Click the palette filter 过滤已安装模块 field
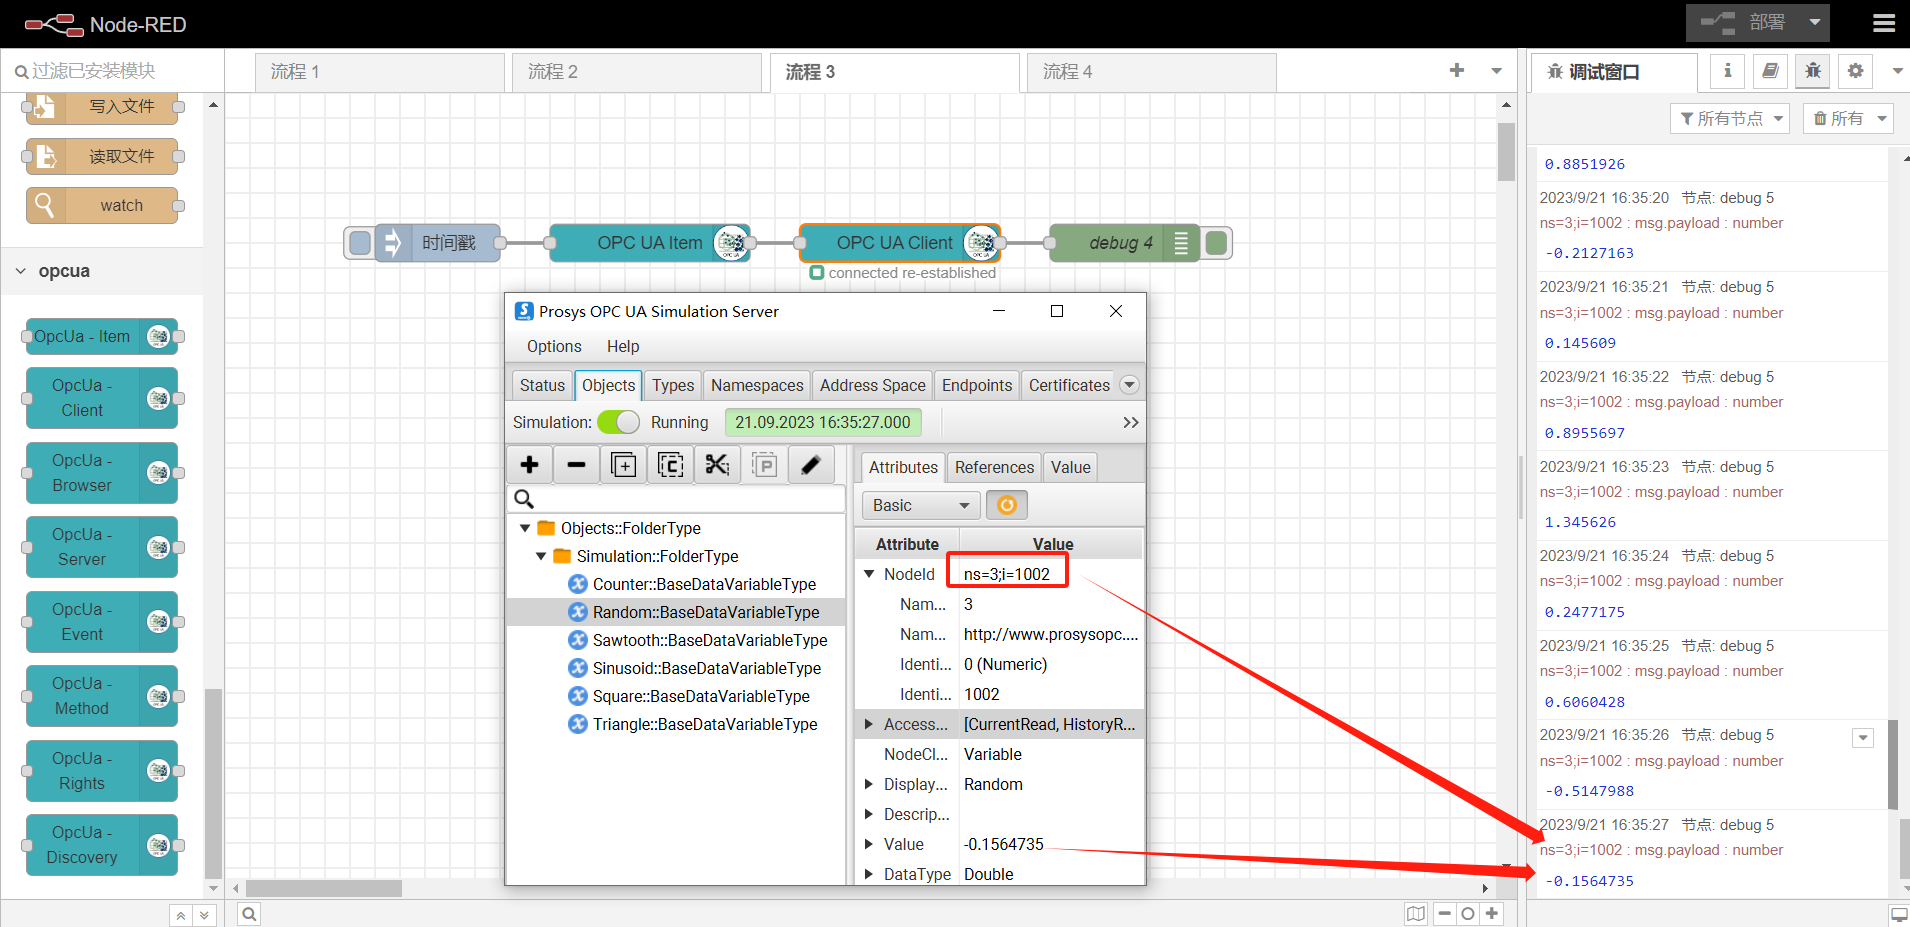Image resolution: width=1910 pixels, height=927 pixels. (x=112, y=71)
